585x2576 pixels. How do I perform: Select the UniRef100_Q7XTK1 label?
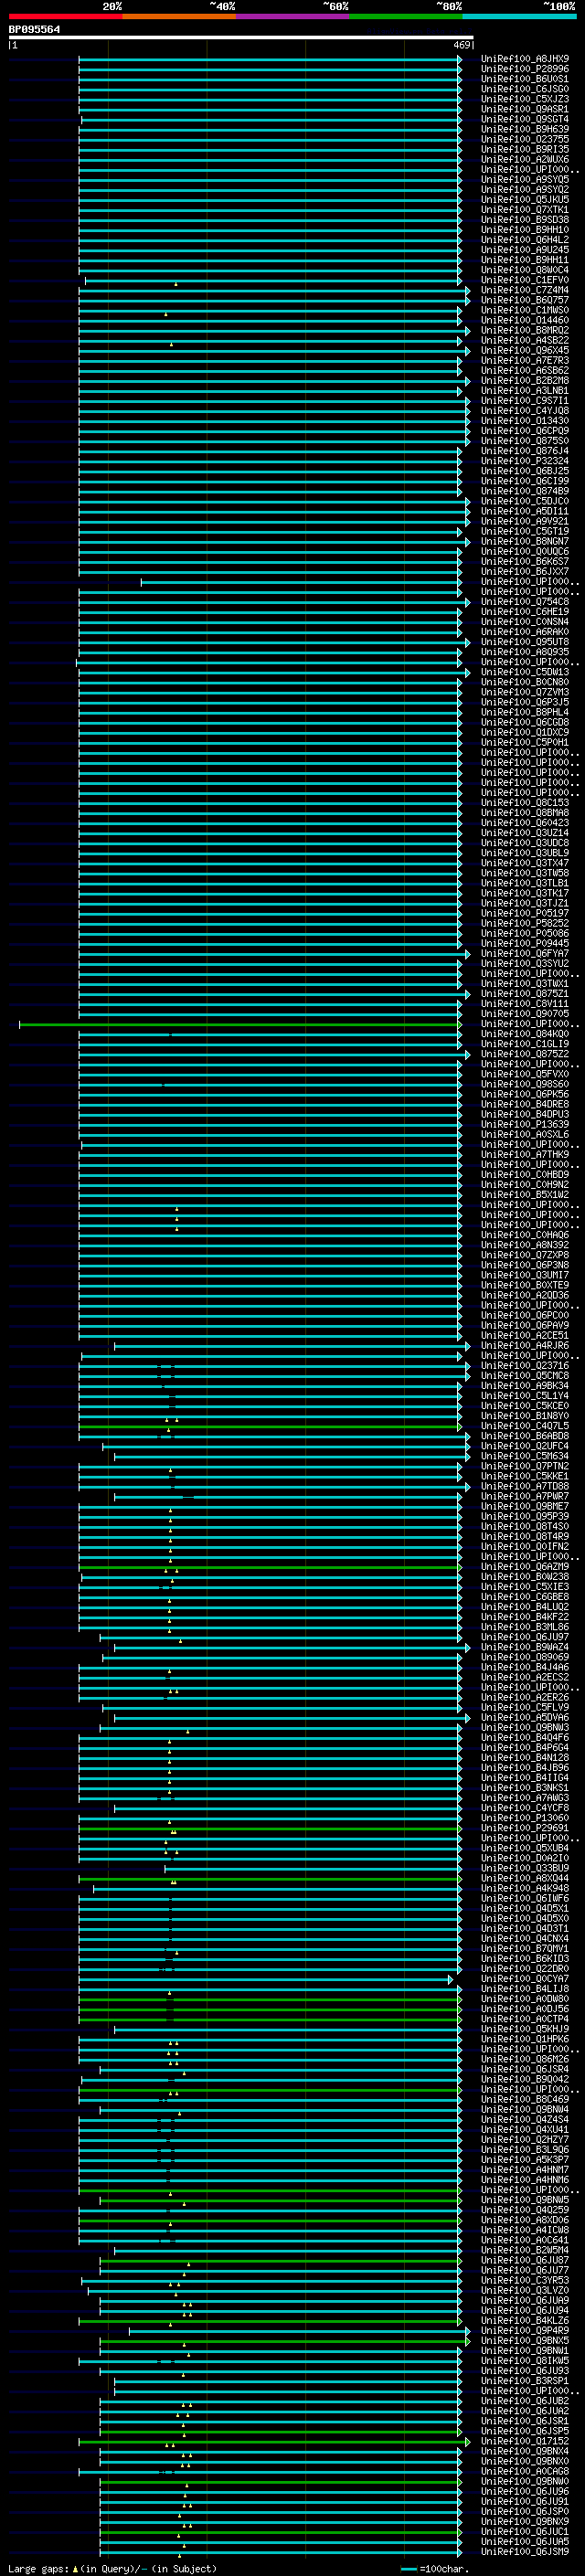click(x=525, y=210)
